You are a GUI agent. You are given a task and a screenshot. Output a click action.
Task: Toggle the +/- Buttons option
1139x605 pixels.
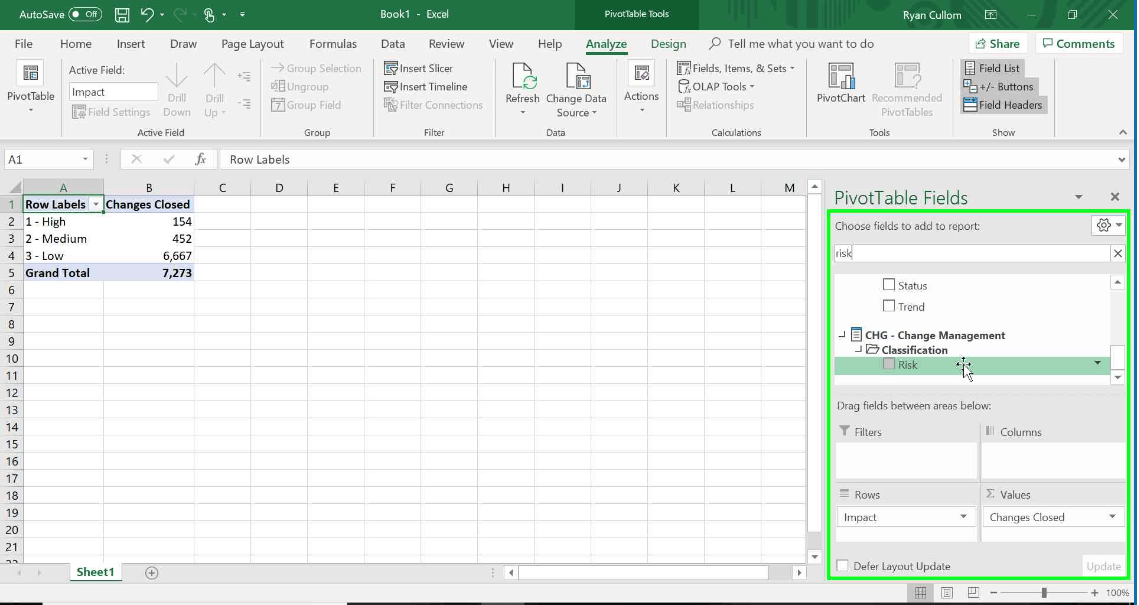click(998, 86)
